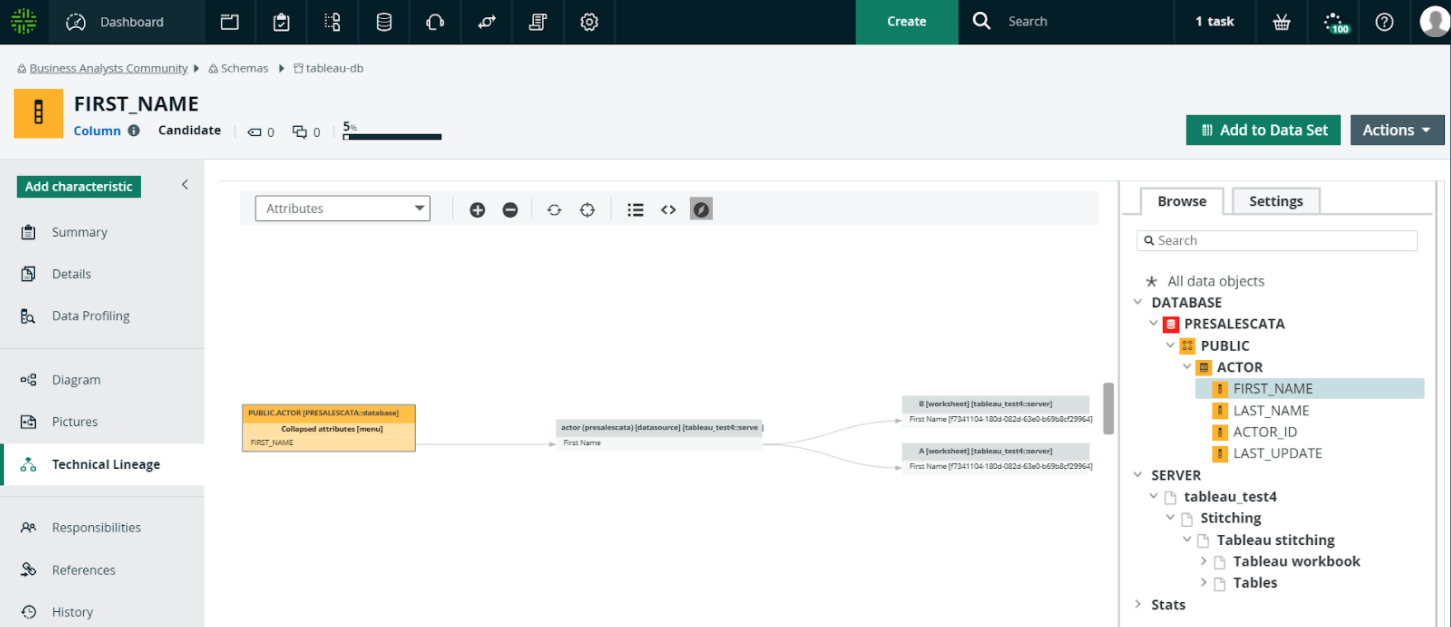Open the clipboard checklist icon in top bar
1451x627 pixels.
pos(281,21)
